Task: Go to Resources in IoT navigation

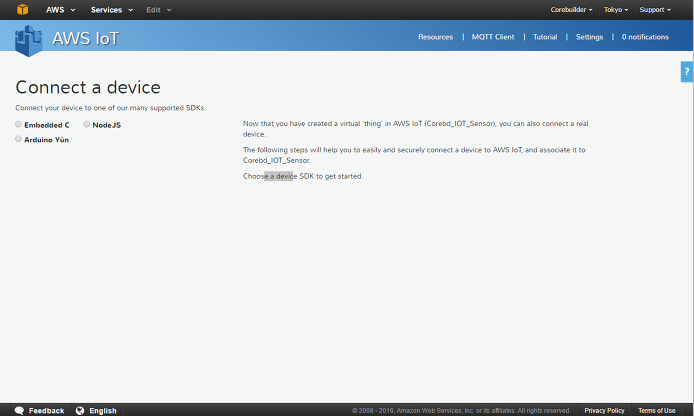Action: [x=436, y=37]
